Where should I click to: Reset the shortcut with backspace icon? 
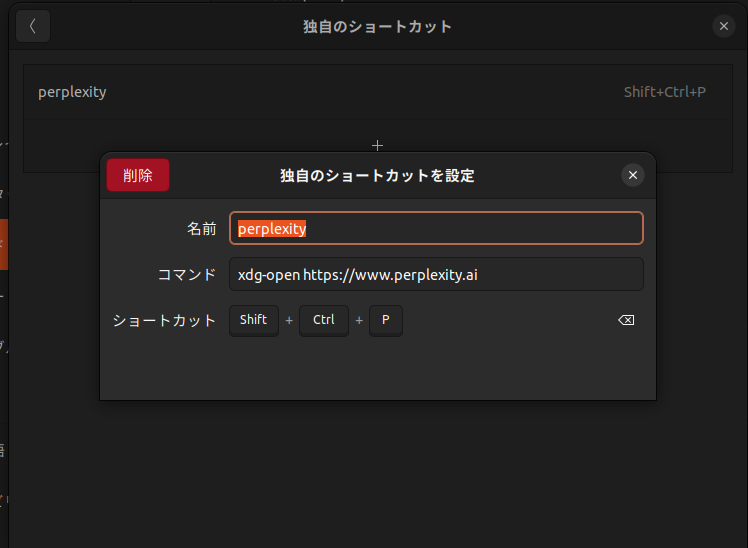[626, 320]
